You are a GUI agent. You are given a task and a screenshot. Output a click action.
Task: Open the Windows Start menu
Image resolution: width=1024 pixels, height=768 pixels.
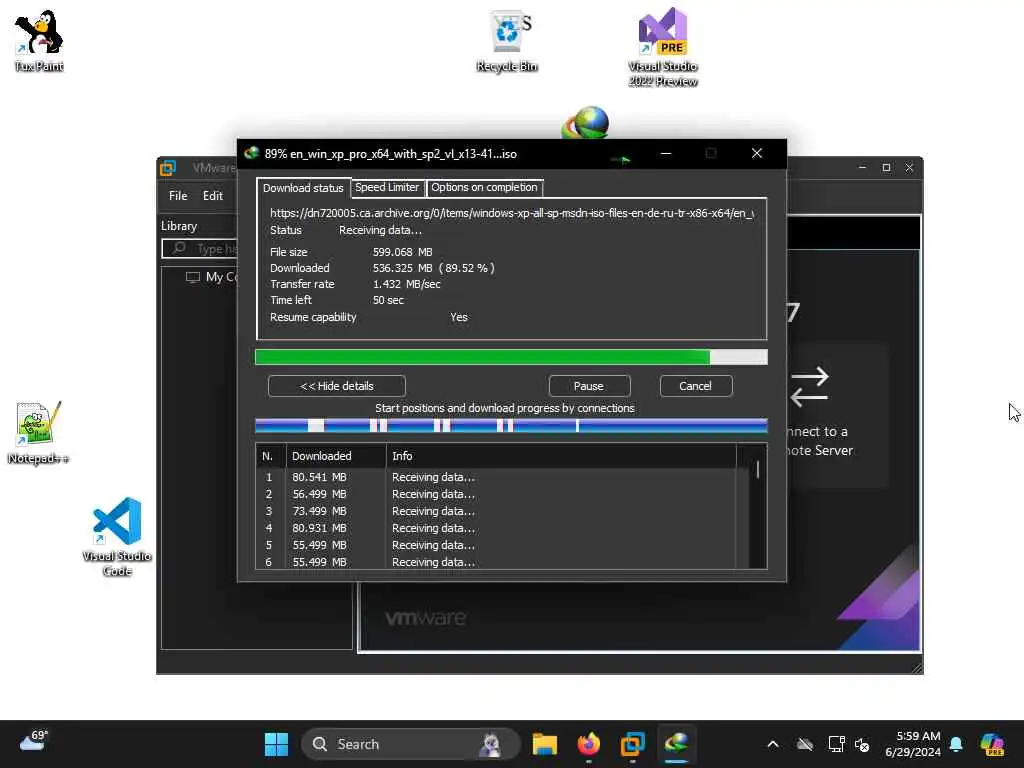[x=276, y=744]
